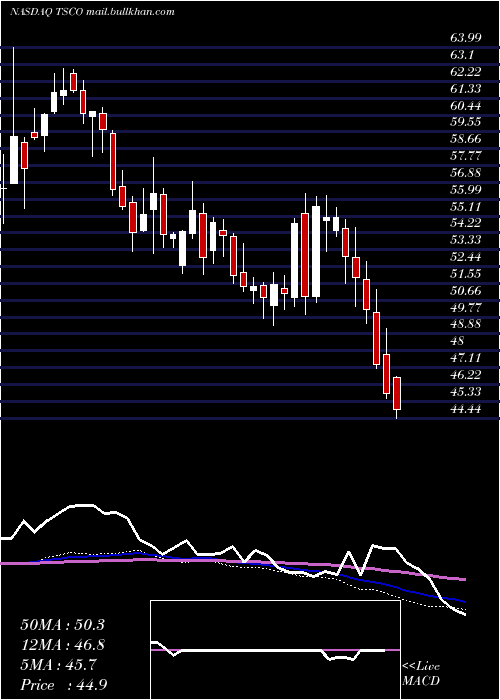Image resolution: width=500 pixels, height=700 pixels.
Task: Click the 46.22 price axis label
Action: (x=466, y=375)
